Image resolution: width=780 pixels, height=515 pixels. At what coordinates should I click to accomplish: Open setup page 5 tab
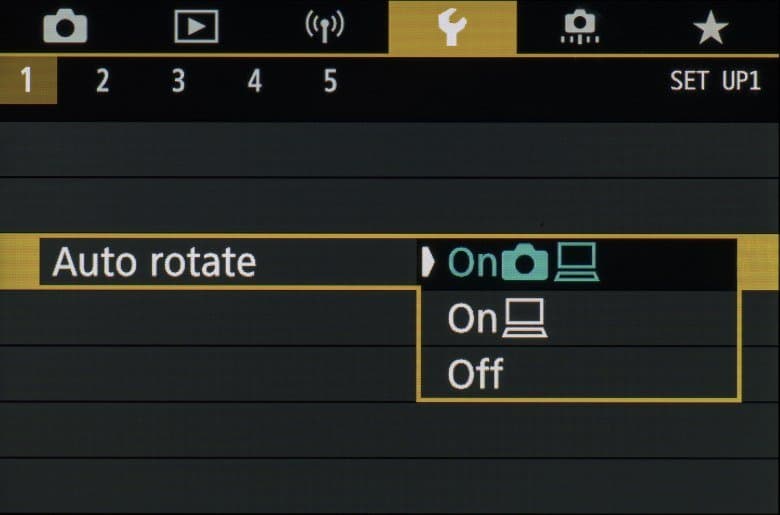tap(330, 81)
